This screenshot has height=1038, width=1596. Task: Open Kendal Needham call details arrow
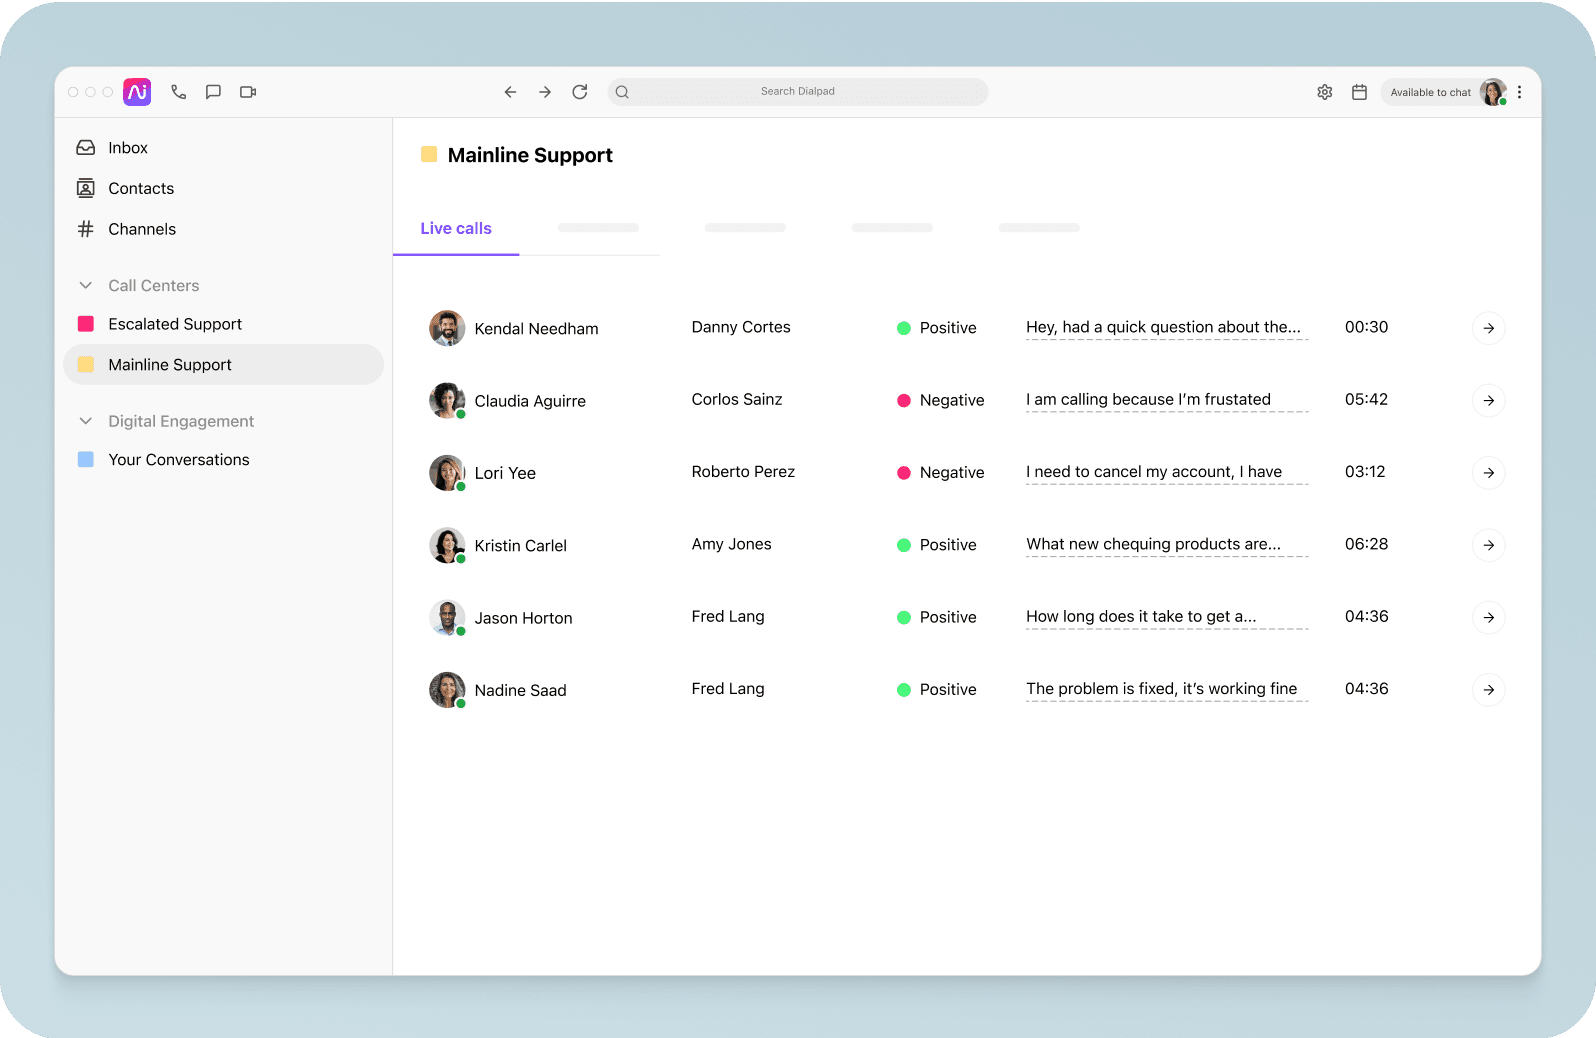pyautogui.click(x=1488, y=328)
